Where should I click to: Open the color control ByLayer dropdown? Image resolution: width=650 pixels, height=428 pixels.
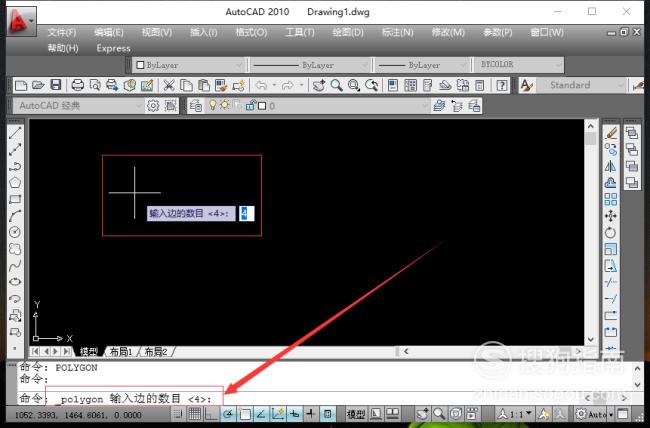tap(190, 65)
